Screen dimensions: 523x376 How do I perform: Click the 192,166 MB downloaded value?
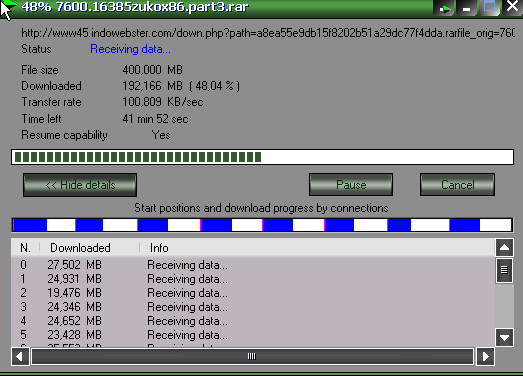click(x=152, y=86)
